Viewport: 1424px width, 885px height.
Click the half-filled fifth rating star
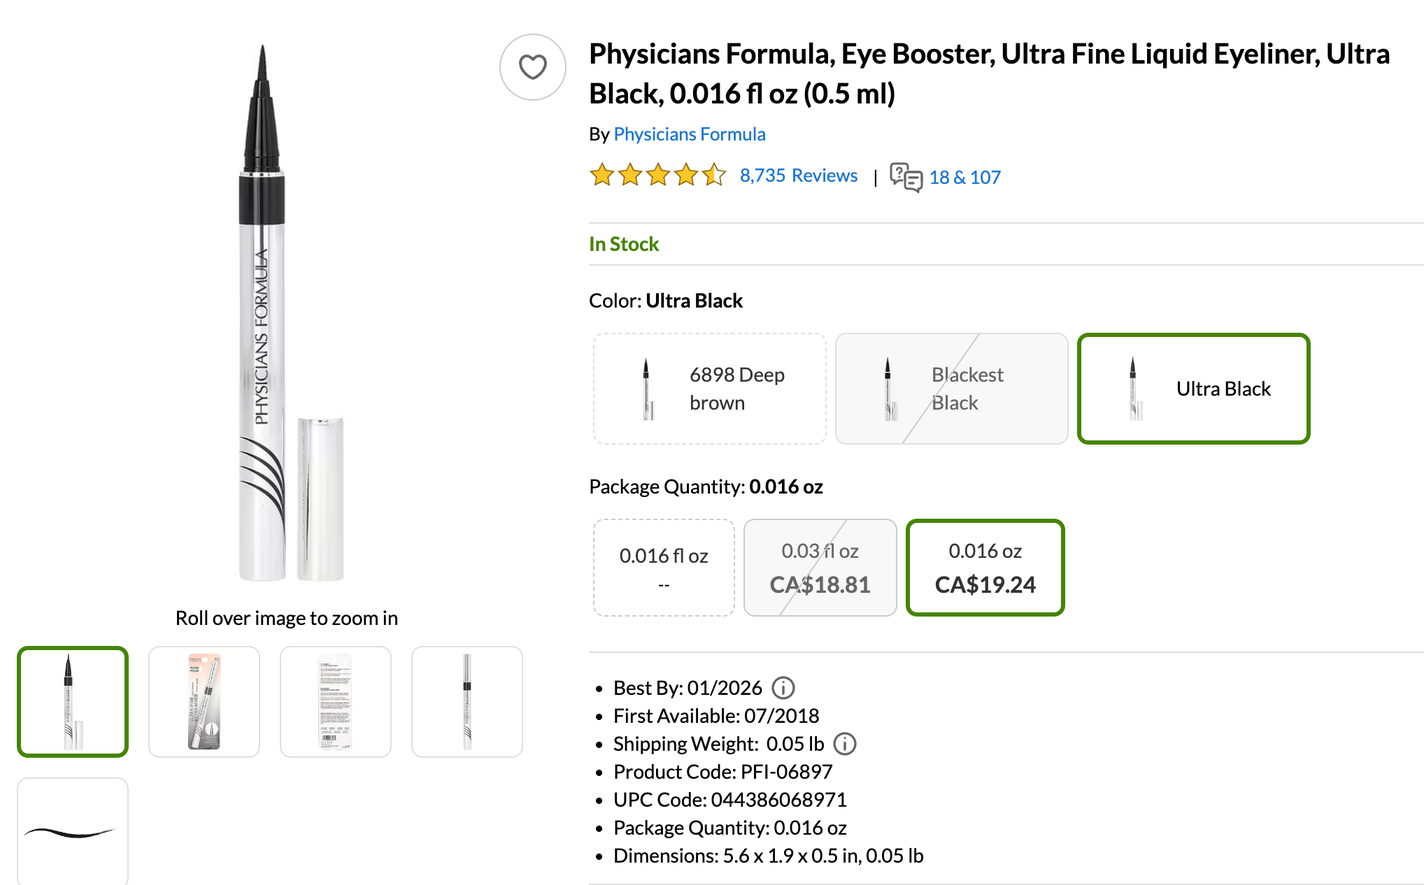click(714, 176)
